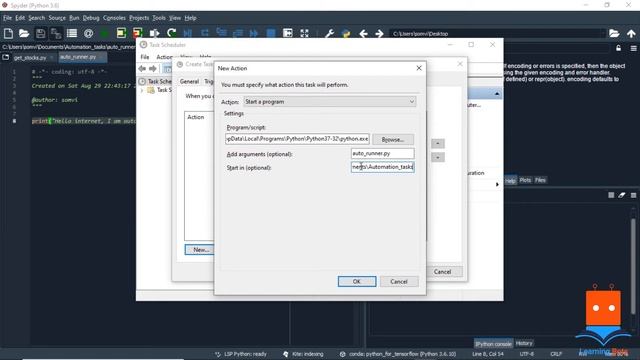This screenshot has width=640, height=360.
Task: Move action down with the down arrow button
Action: (x=438, y=157)
